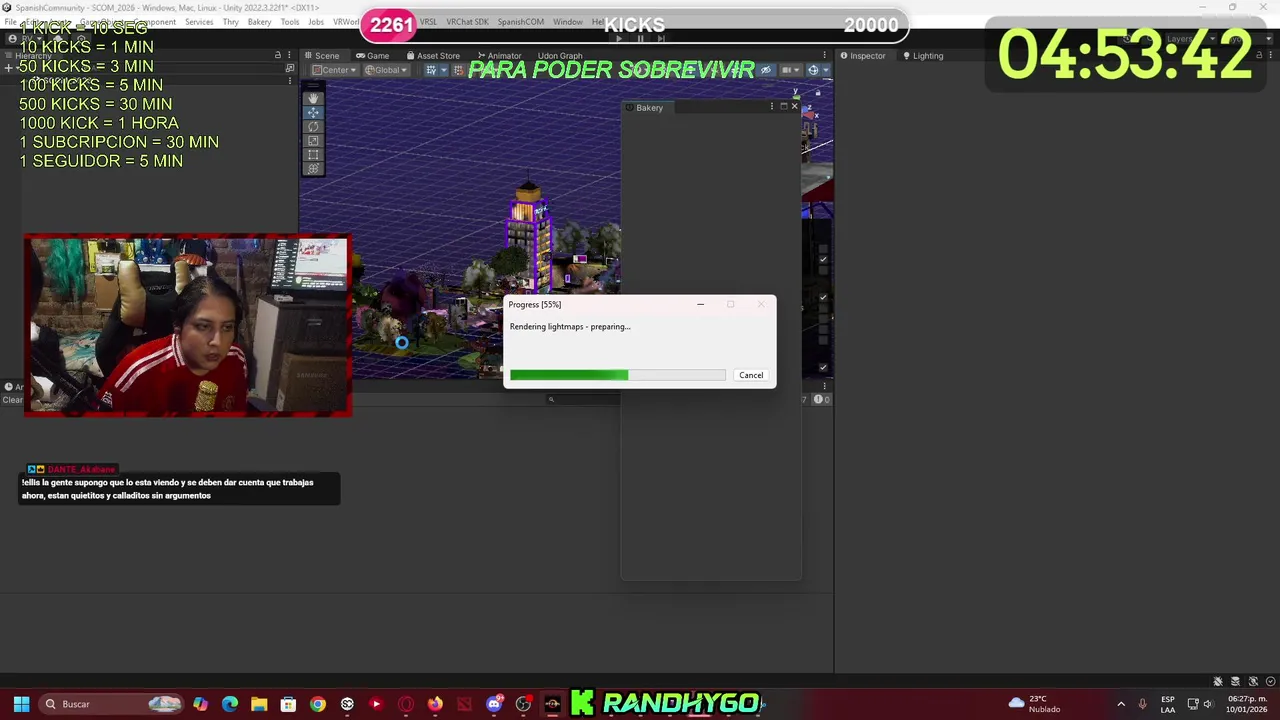Open Discord from taskbar
The height and width of the screenshot is (720, 1280).
point(494,704)
